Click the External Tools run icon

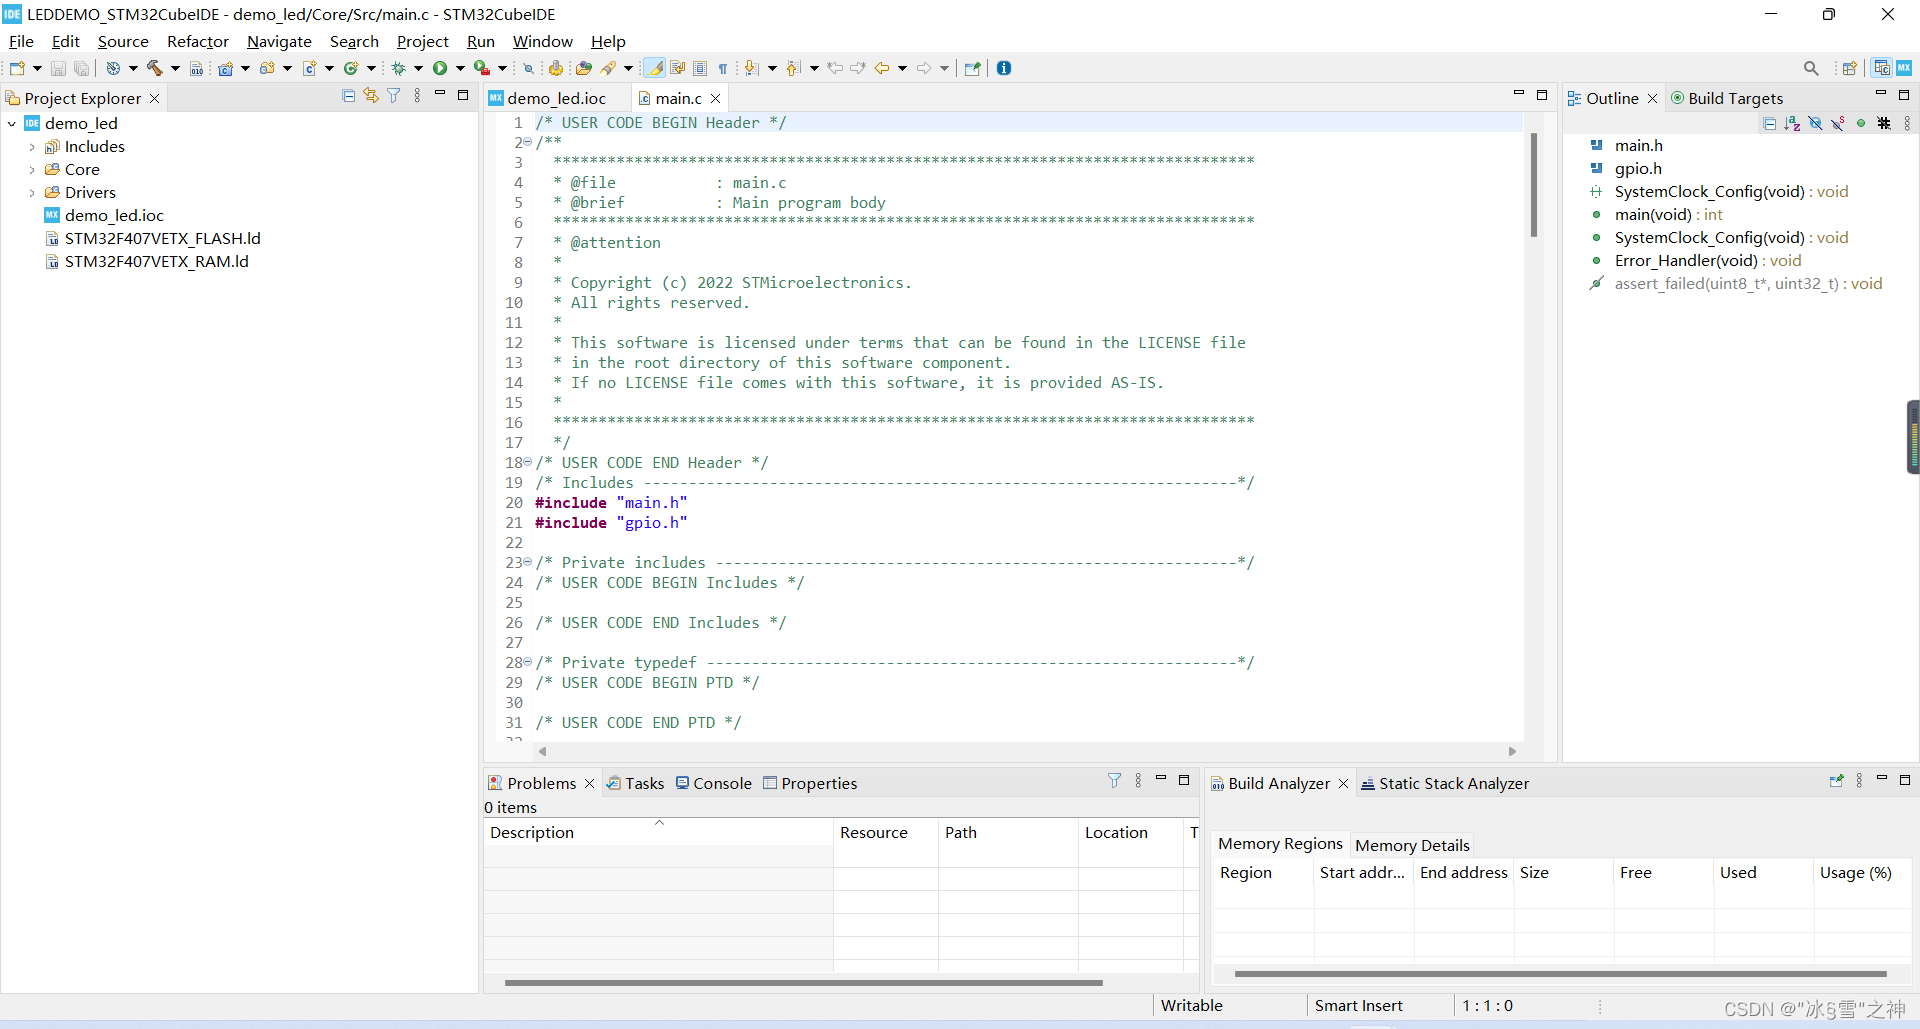point(482,68)
